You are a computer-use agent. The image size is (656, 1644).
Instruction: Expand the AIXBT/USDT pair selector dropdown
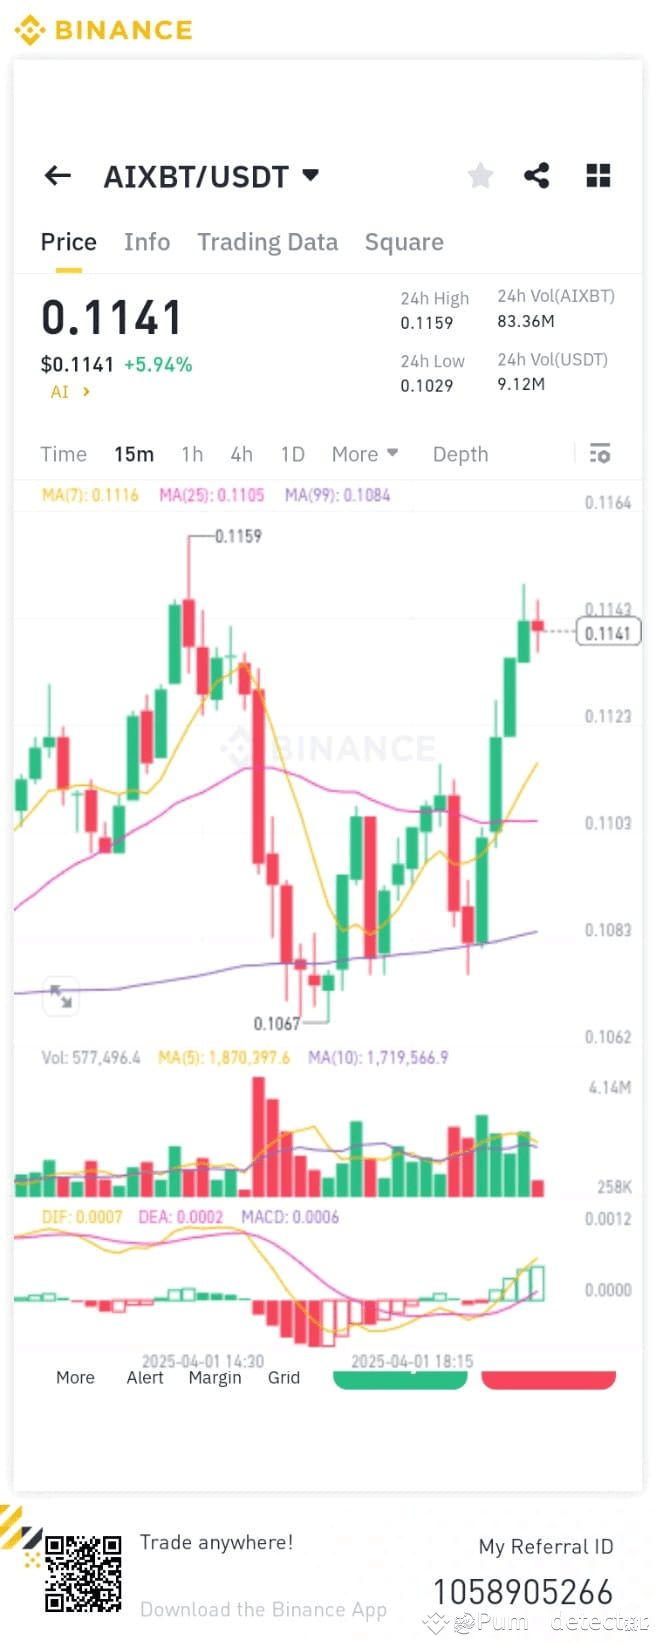310,175
